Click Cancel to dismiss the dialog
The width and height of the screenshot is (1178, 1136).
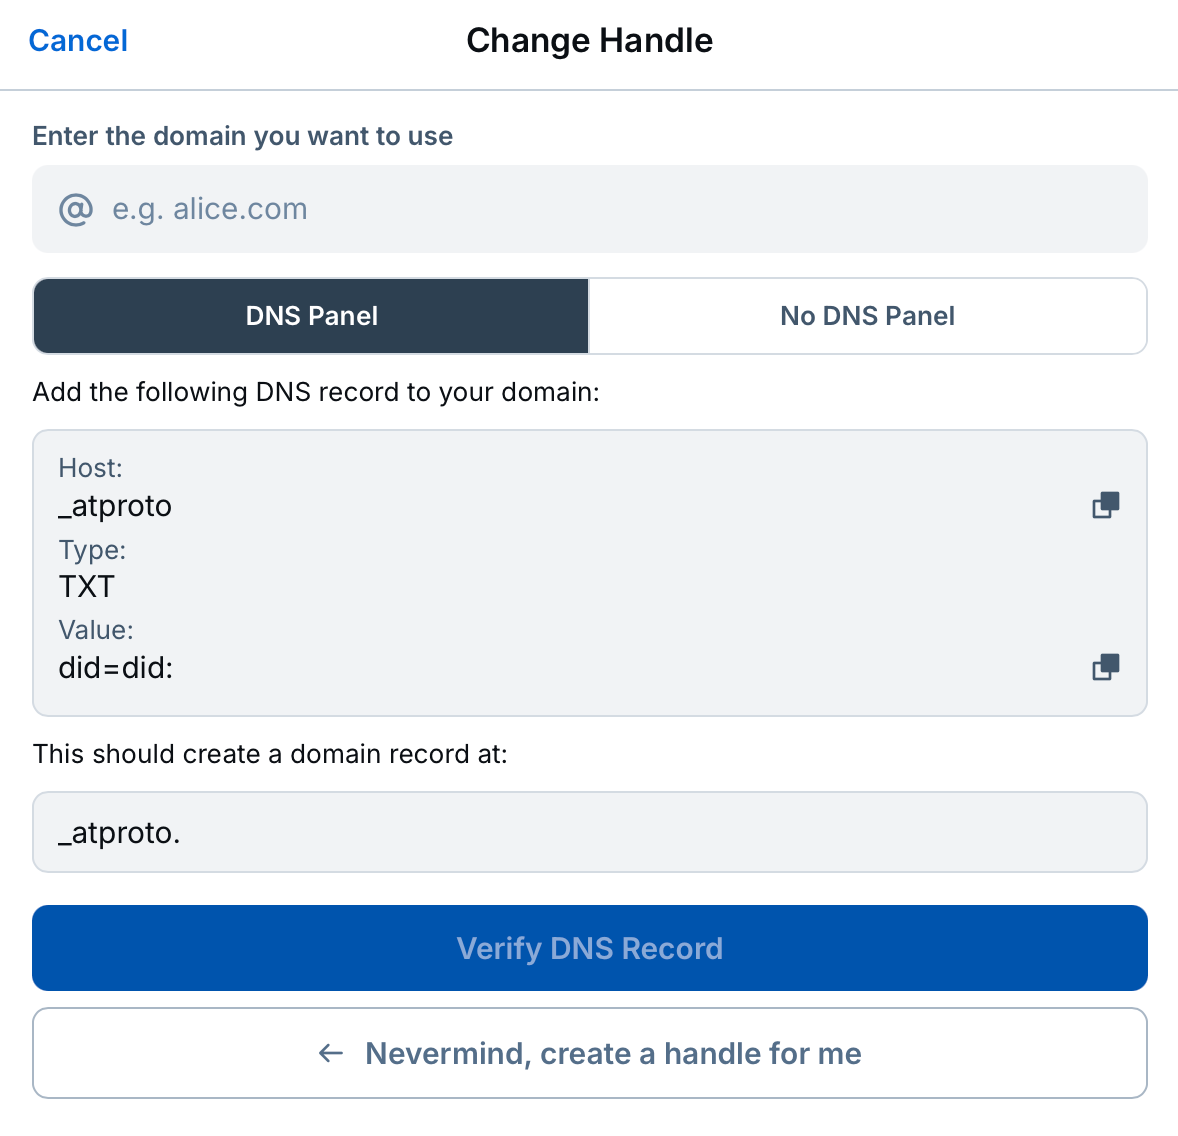[78, 40]
